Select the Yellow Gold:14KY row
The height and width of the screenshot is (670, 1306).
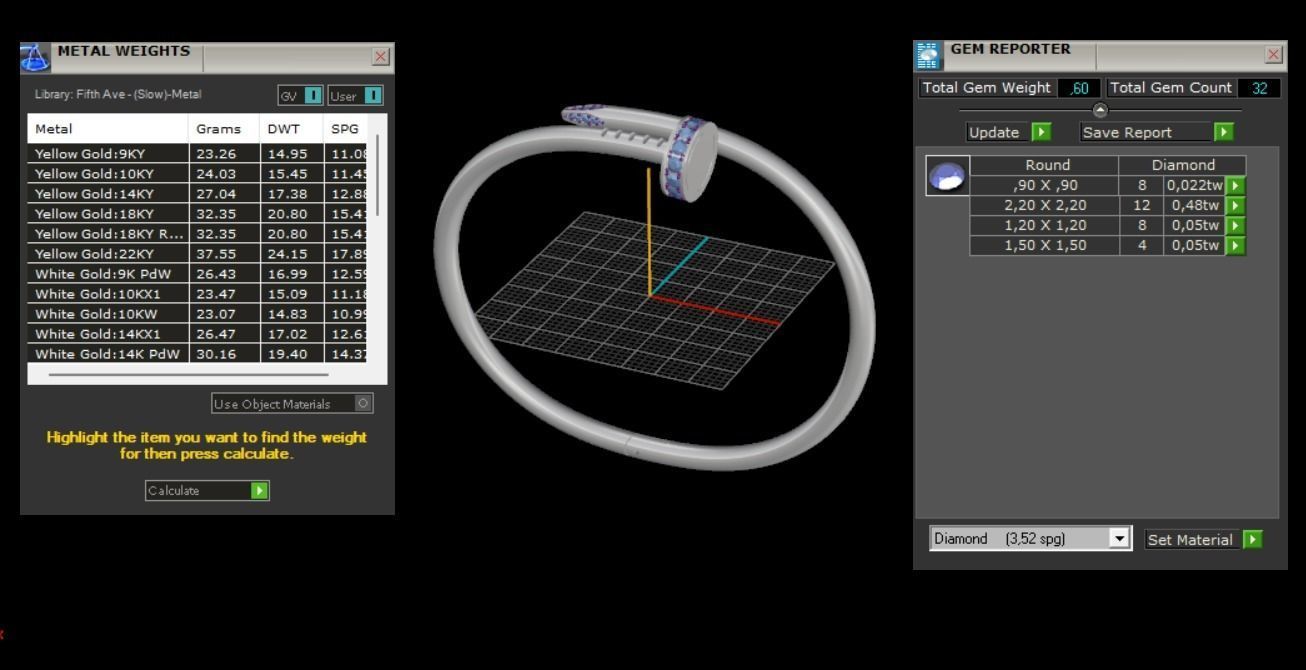[x=198, y=194]
